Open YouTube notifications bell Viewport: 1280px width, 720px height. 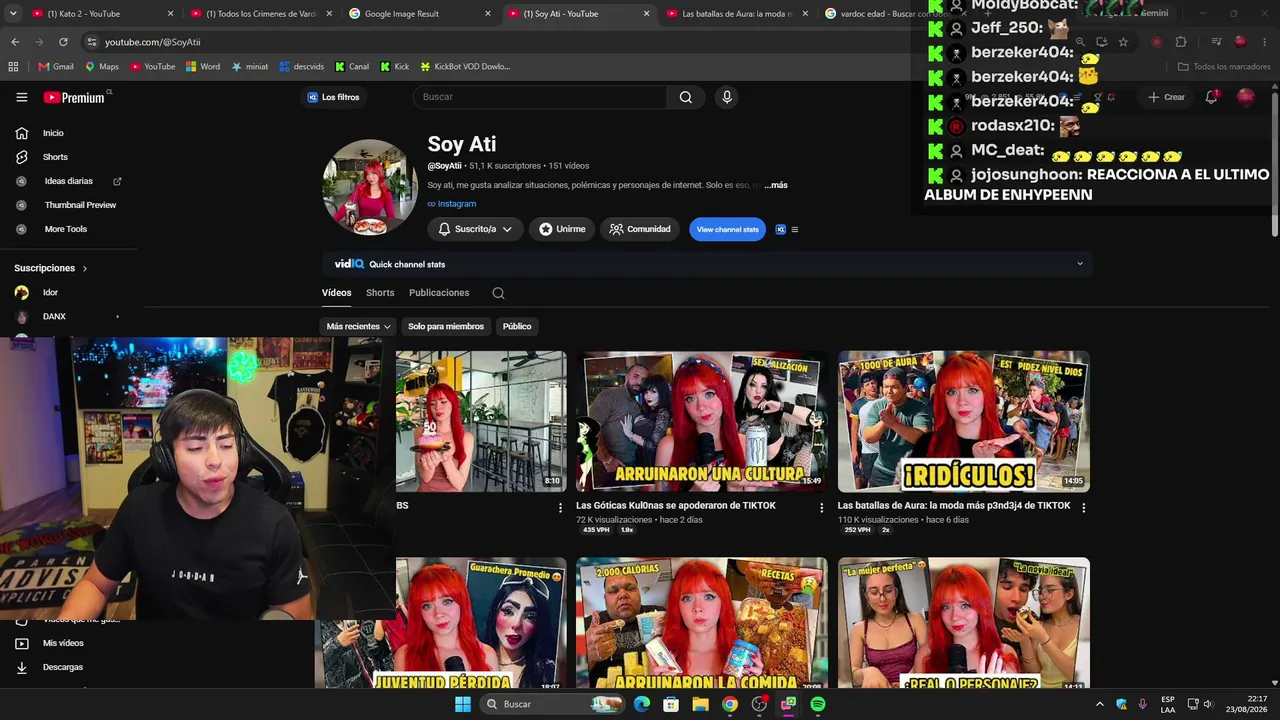[1211, 97]
